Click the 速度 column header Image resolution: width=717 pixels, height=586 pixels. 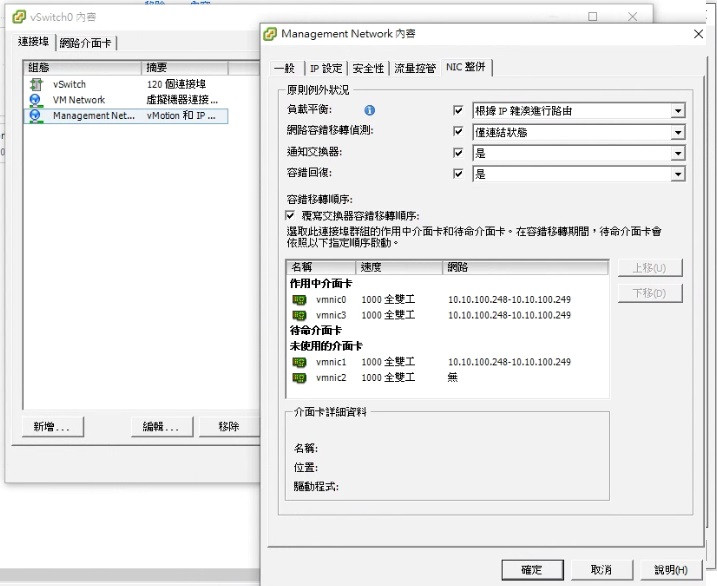399,267
